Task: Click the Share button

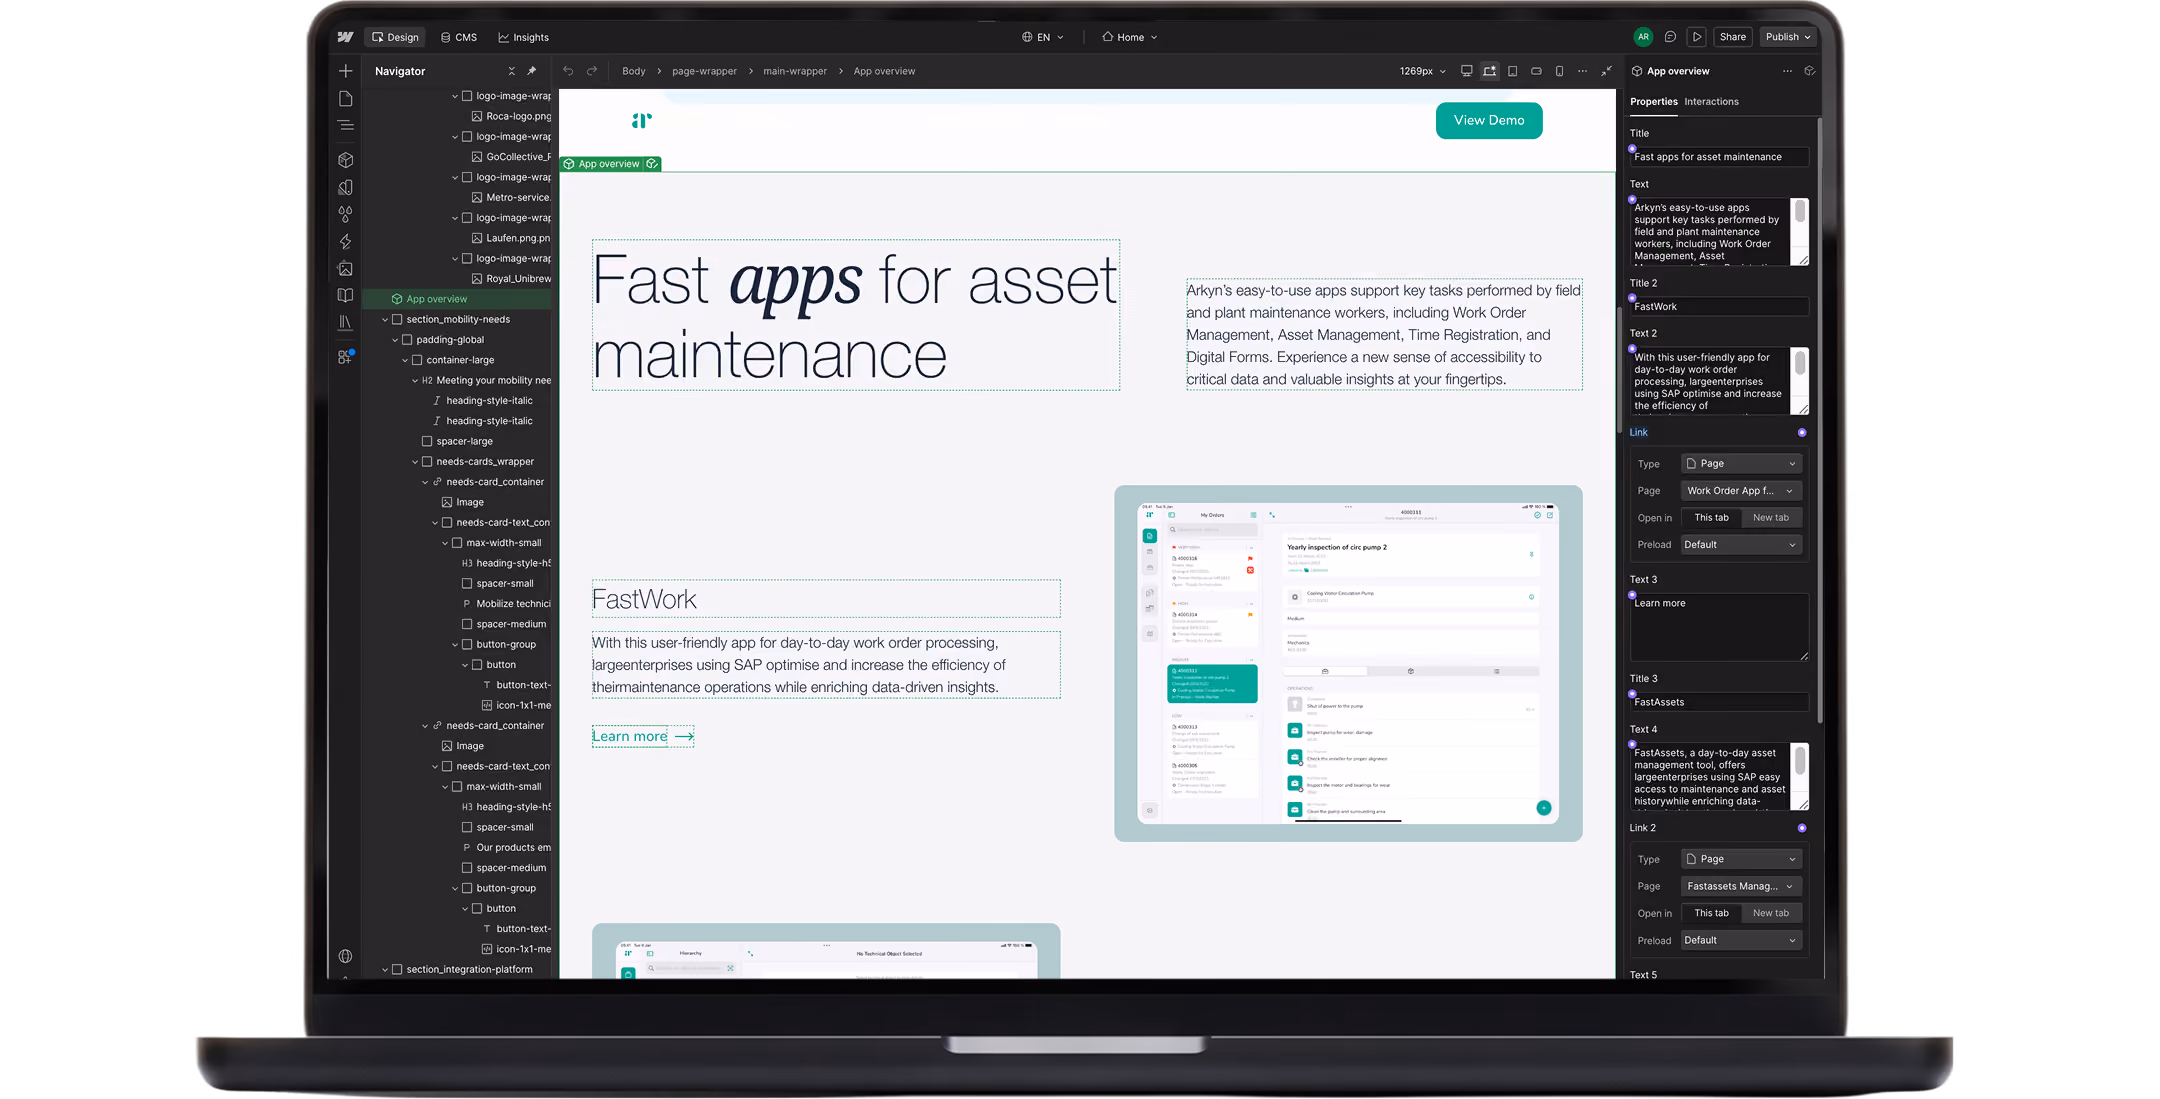Action: click(1732, 37)
